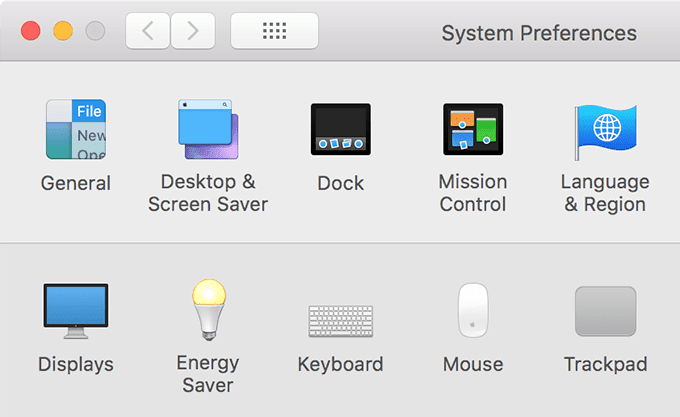Click the "Desktop & Screen Saver" text label
Viewport: 680px width, 417px height.
point(208,193)
